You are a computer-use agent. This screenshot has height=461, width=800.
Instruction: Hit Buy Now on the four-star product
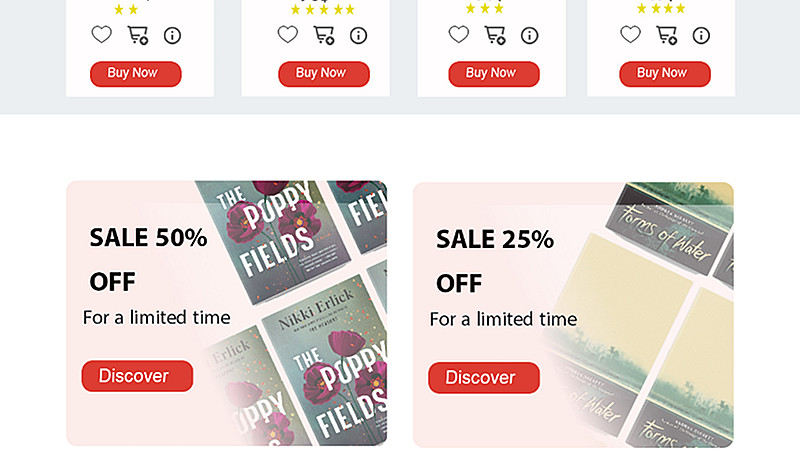[x=665, y=74]
